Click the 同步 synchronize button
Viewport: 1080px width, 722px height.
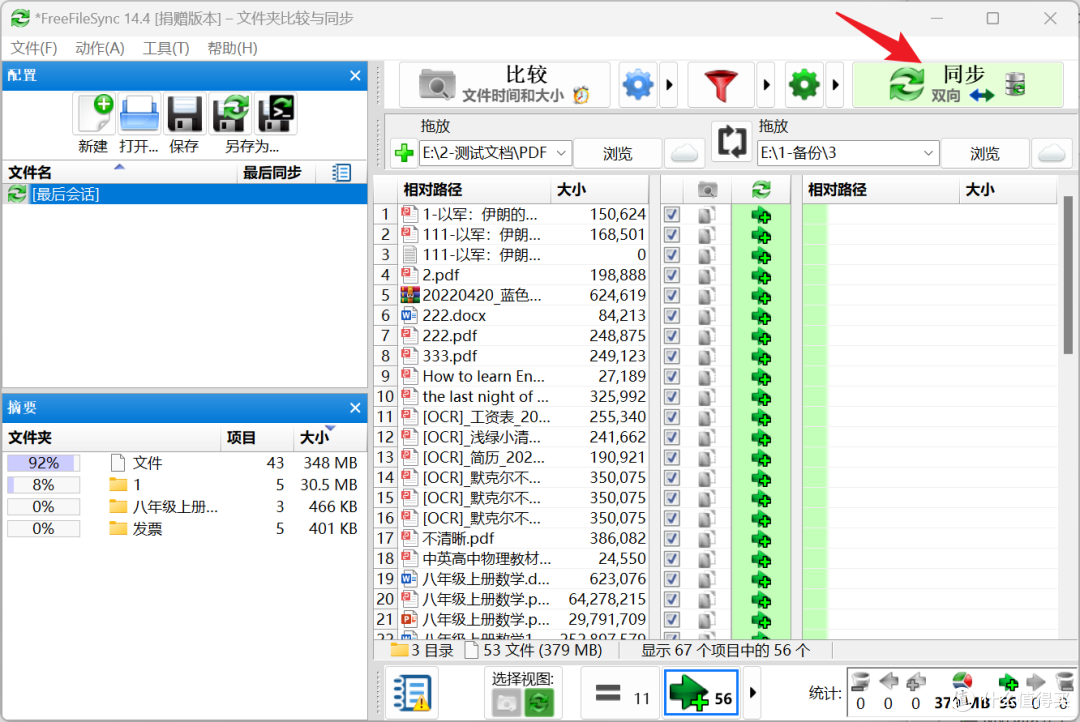pos(958,85)
